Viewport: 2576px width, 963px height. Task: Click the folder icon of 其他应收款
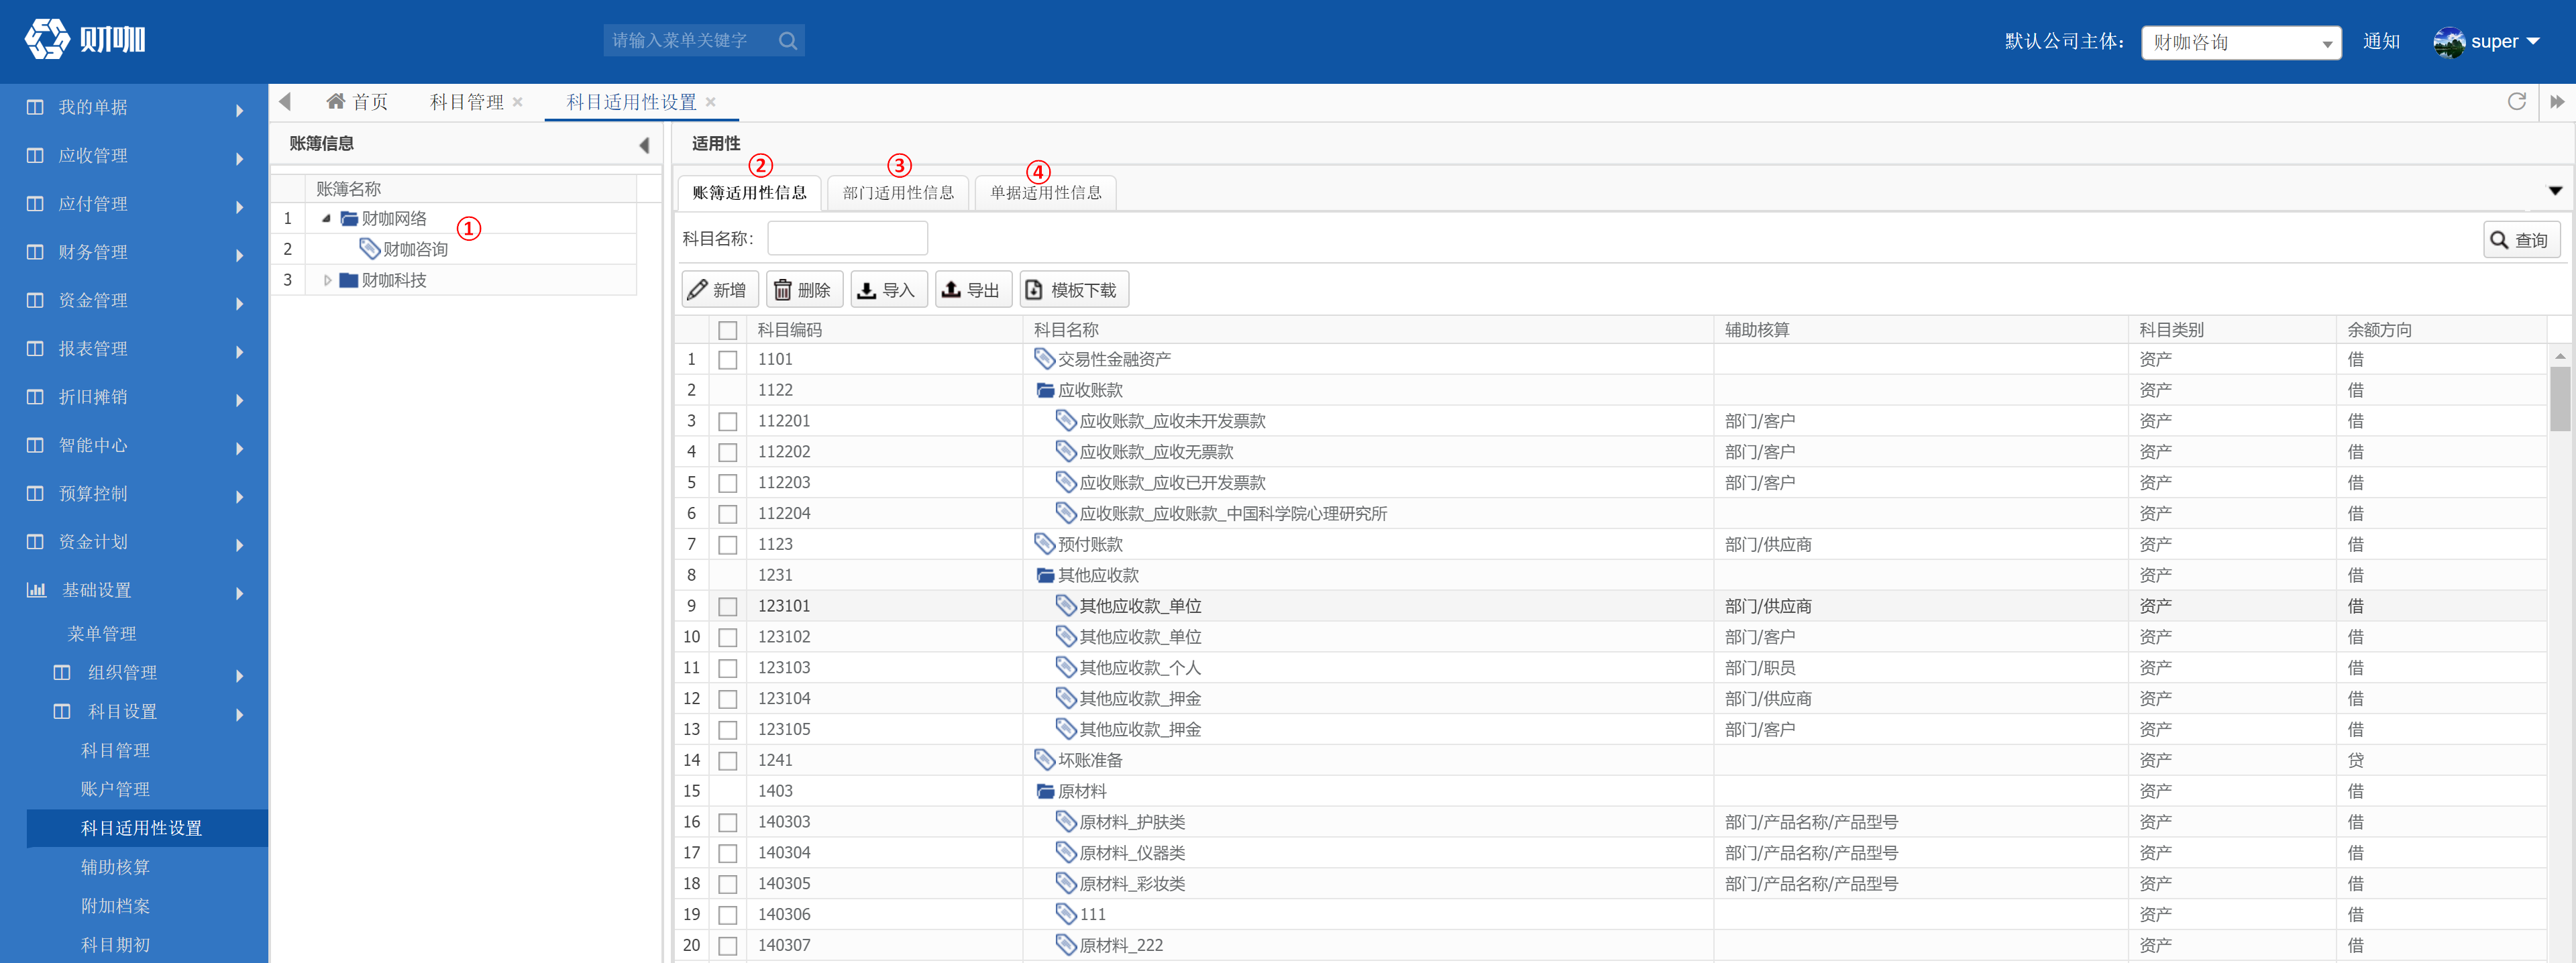(x=1046, y=575)
